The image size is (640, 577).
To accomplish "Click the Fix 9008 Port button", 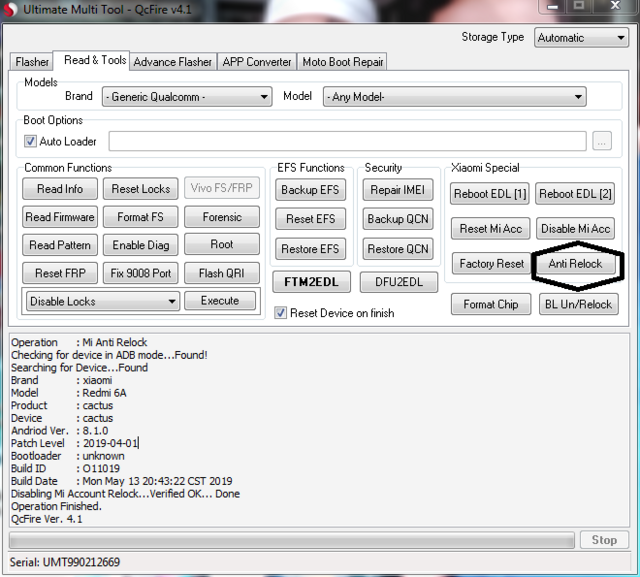I will [141, 273].
